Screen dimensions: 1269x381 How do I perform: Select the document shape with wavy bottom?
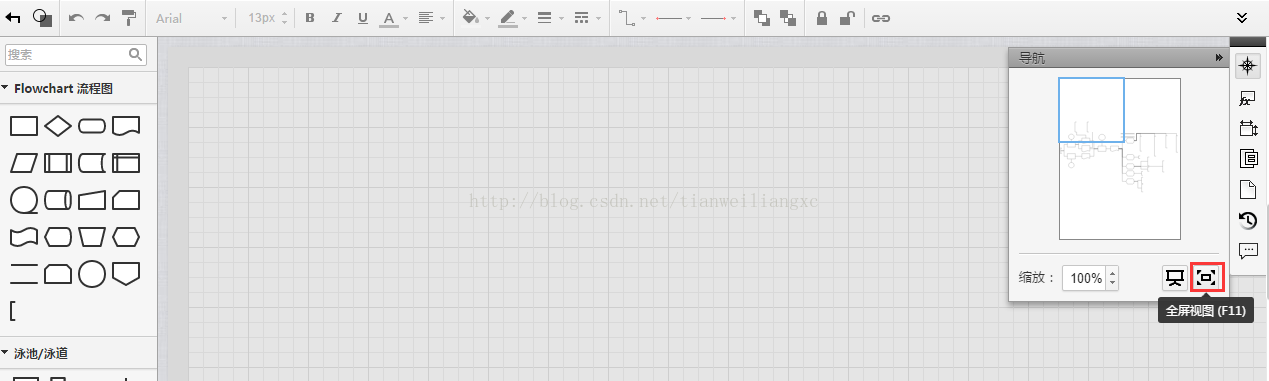coord(126,126)
